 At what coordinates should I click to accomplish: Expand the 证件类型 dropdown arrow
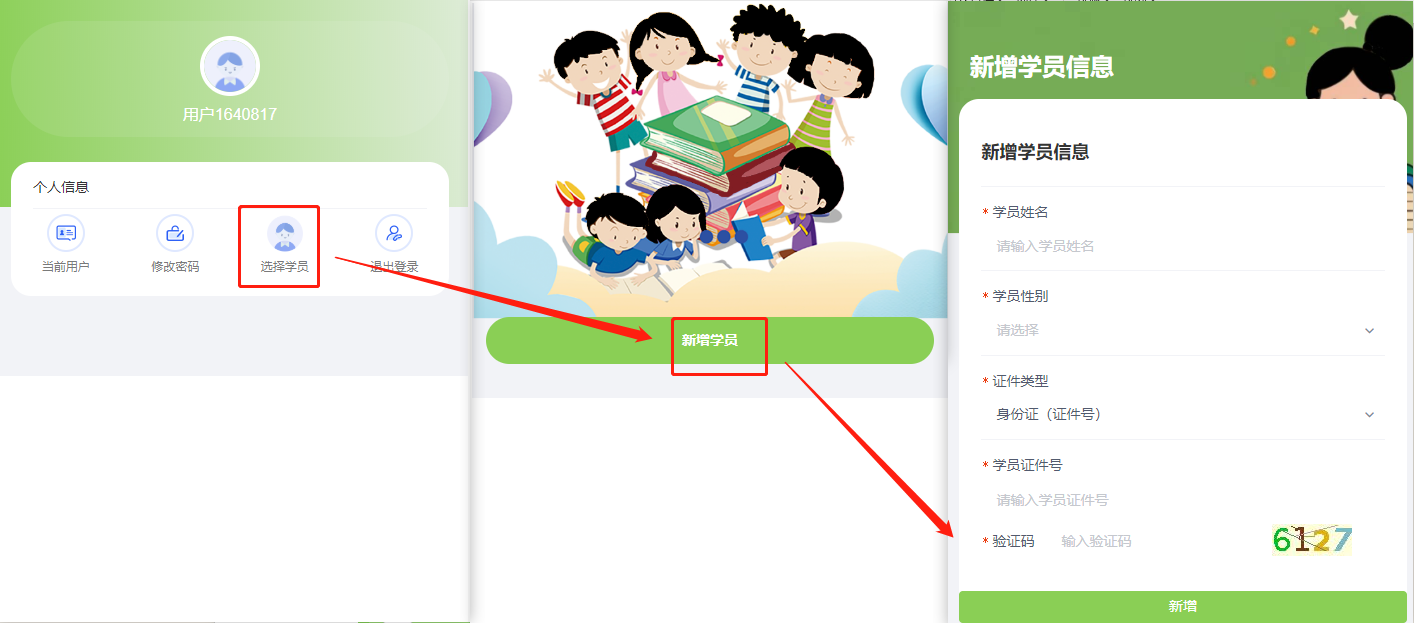[1370, 415]
